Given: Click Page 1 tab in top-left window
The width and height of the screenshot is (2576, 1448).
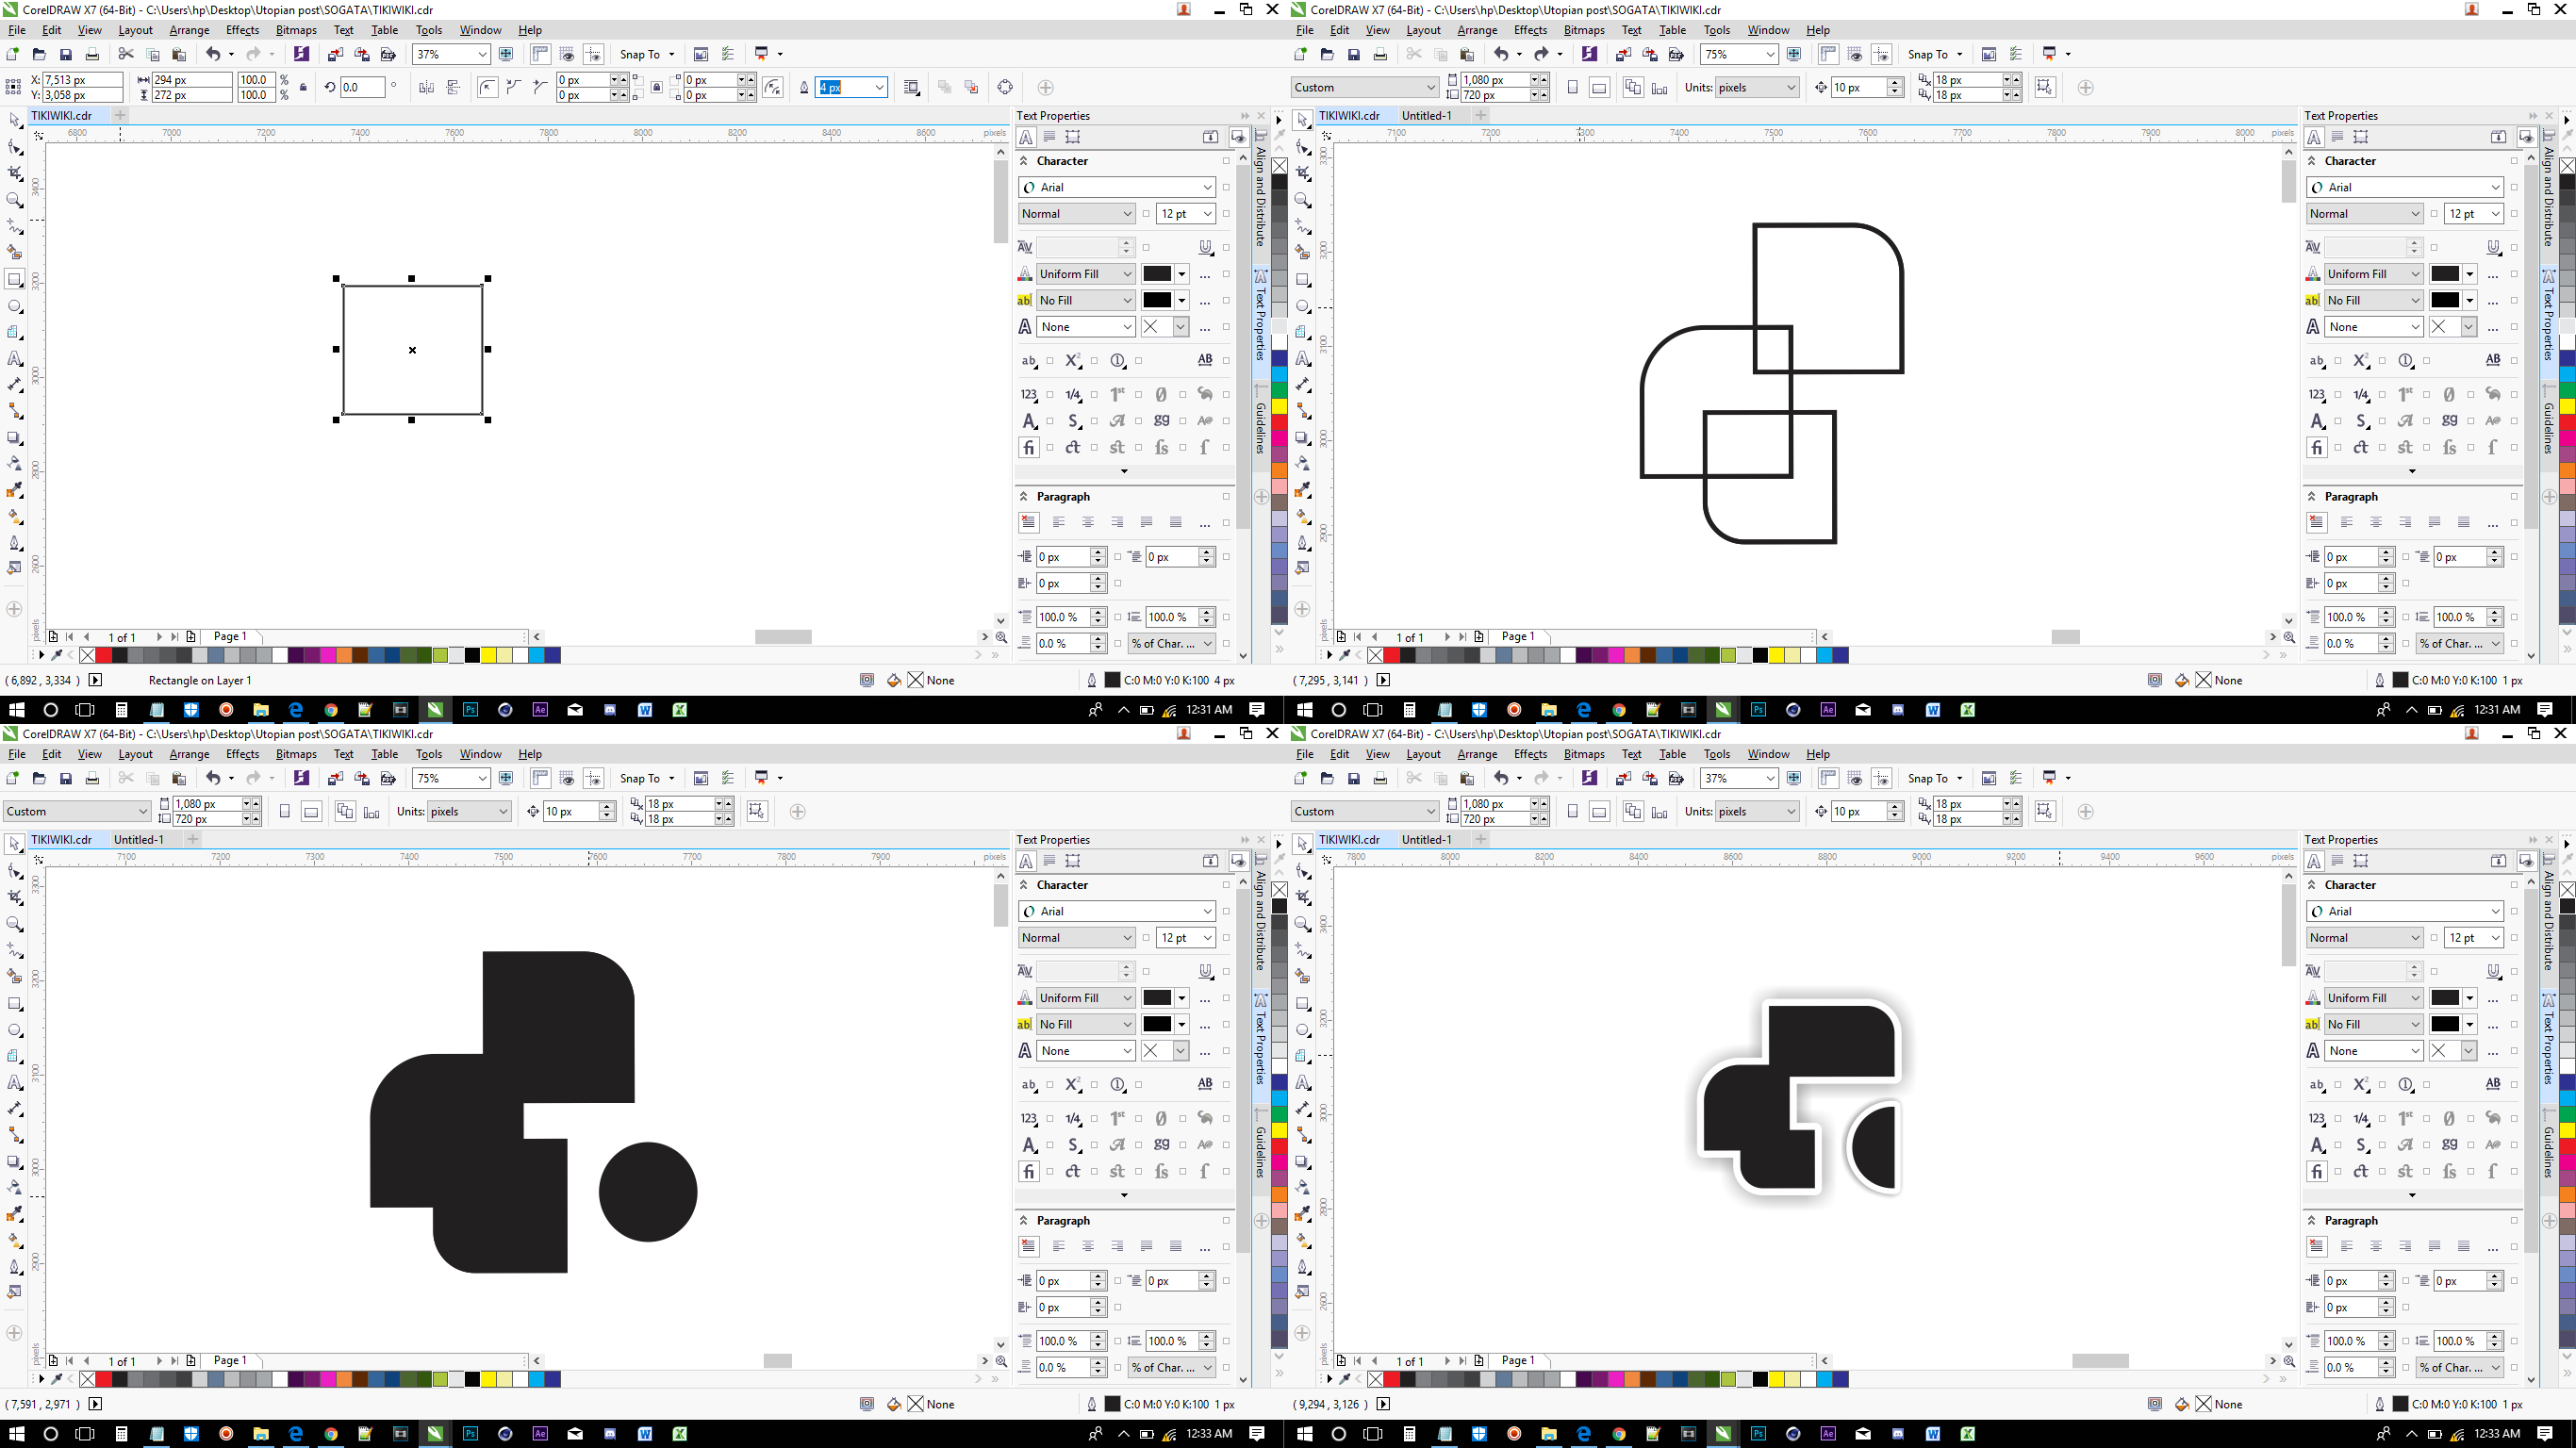Looking at the screenshot, I should tap(230, 637).
